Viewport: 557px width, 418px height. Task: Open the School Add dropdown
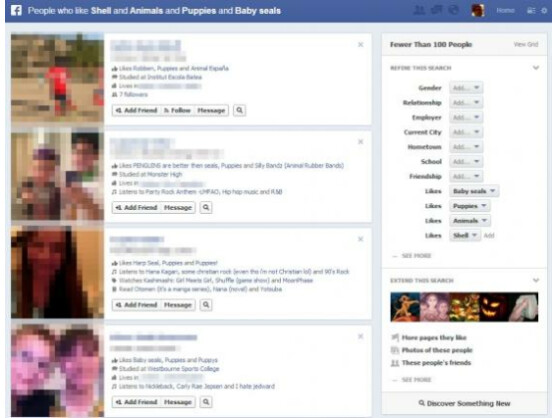[x=466, y=162]
